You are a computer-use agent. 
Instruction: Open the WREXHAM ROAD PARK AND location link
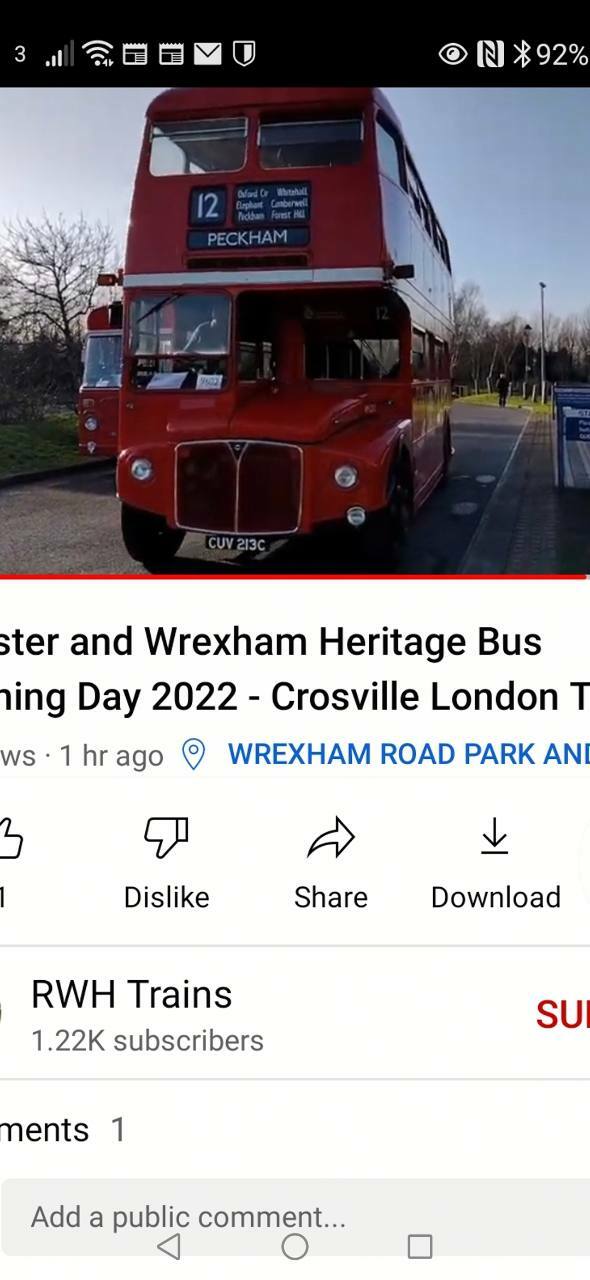(408, 755)
